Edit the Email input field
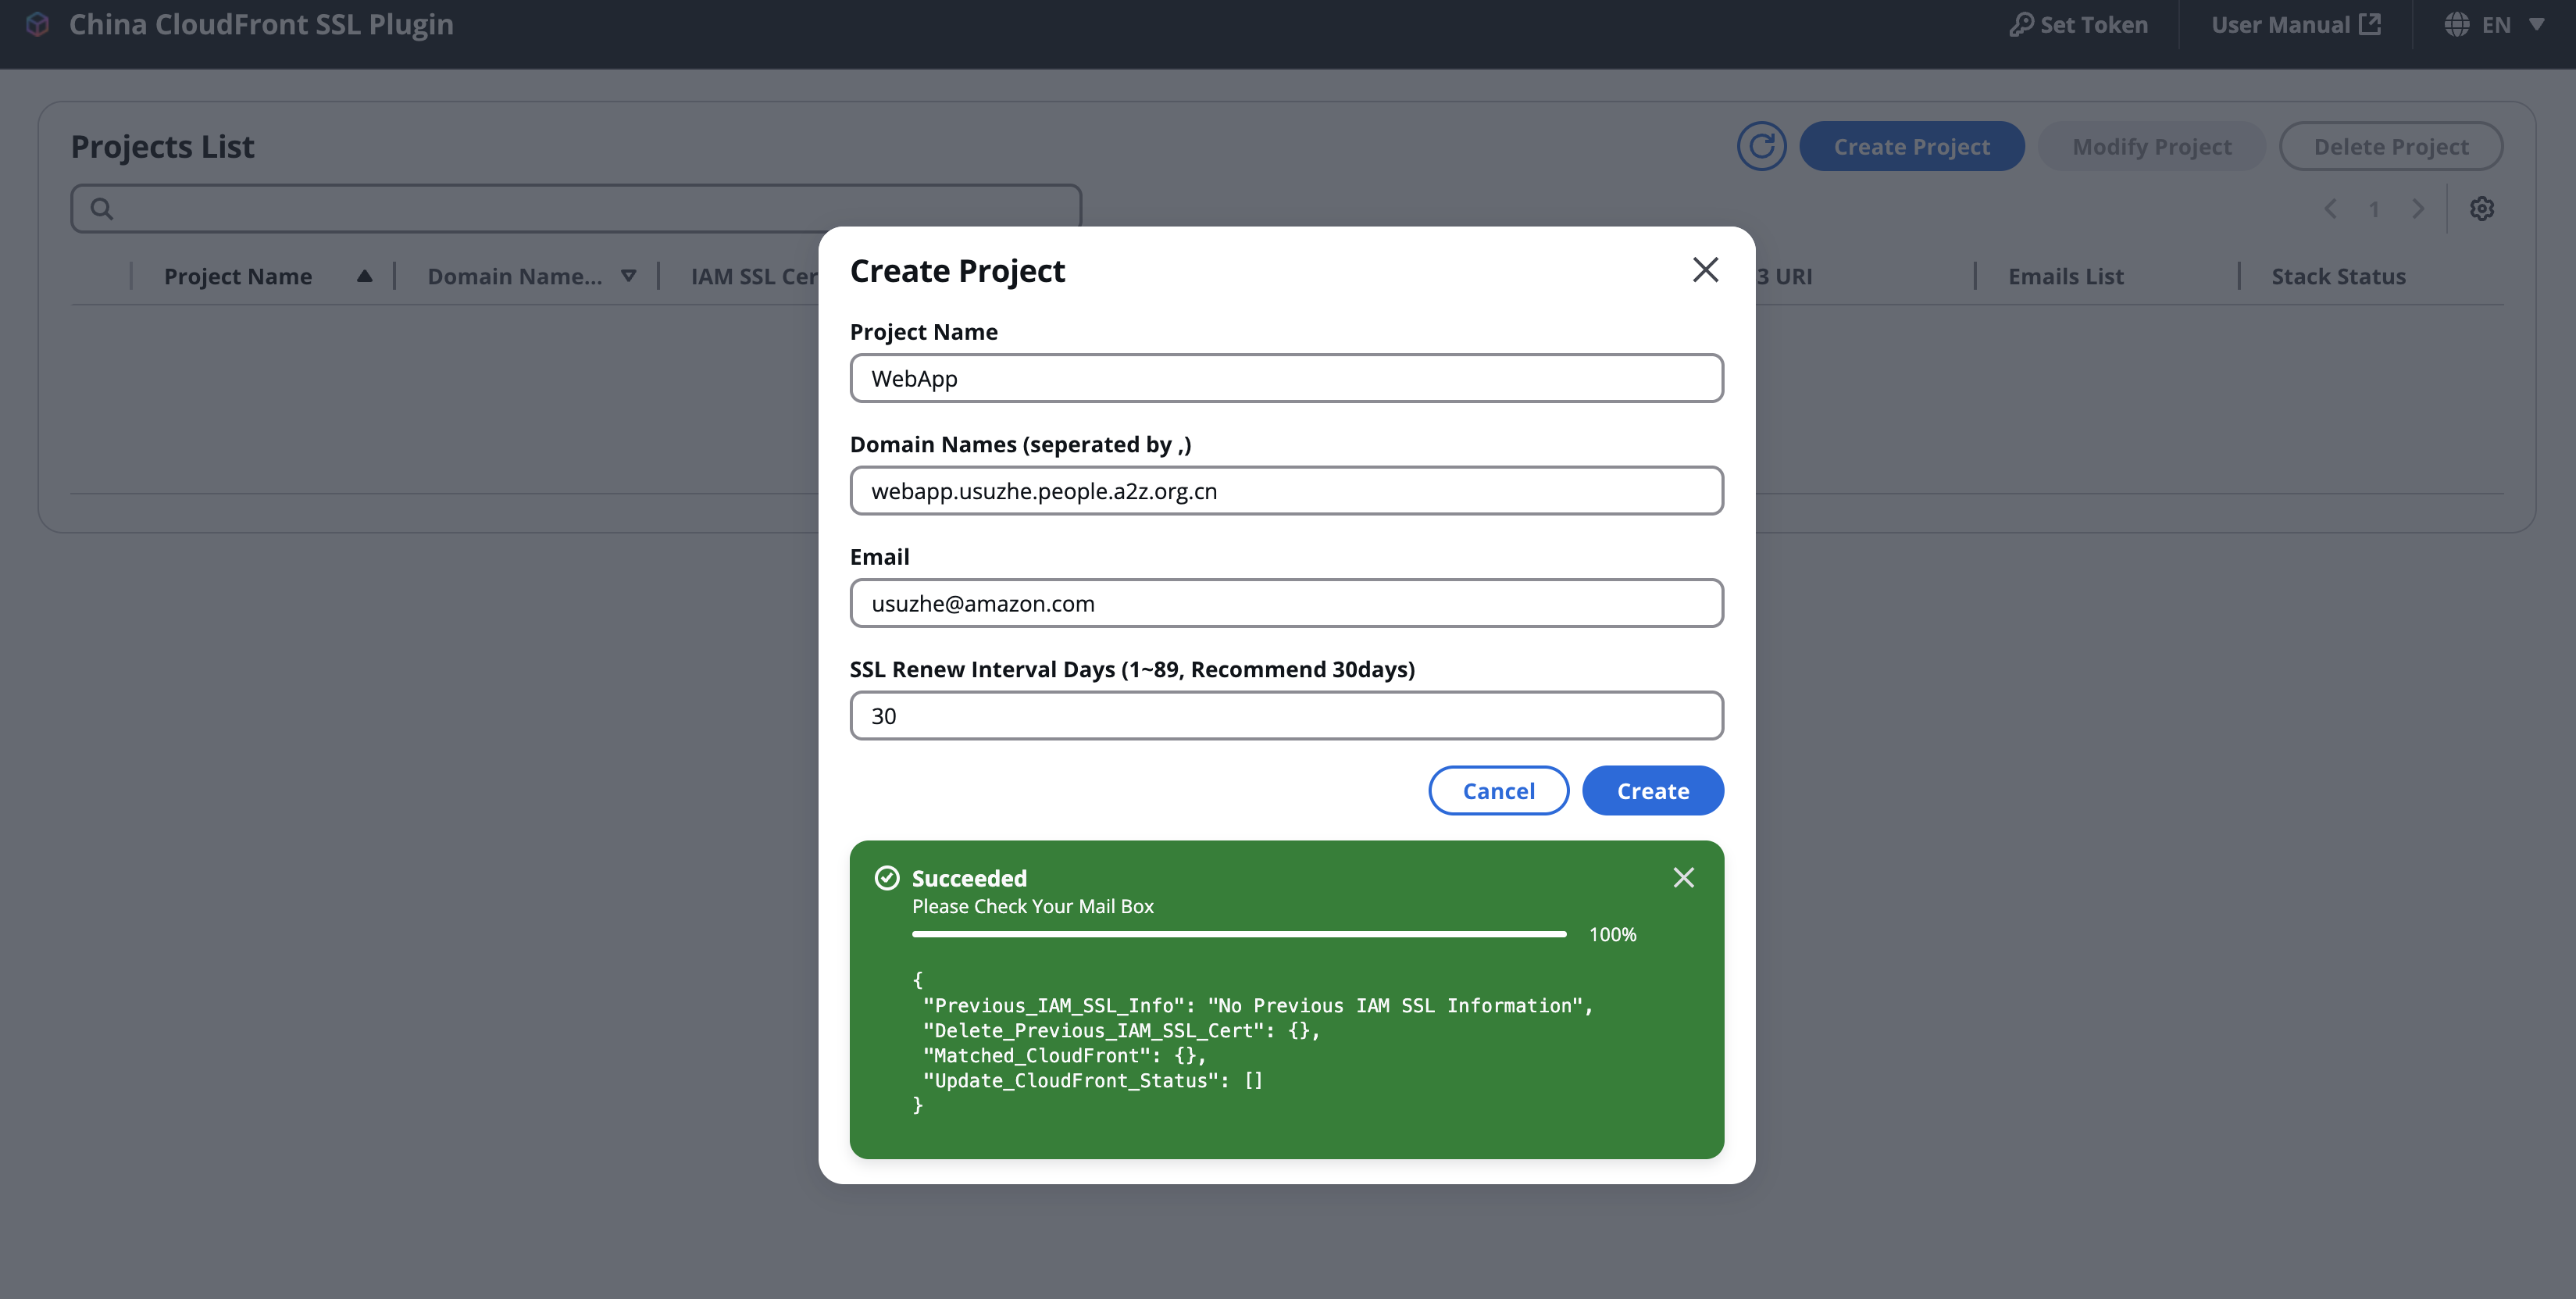 1286,603
